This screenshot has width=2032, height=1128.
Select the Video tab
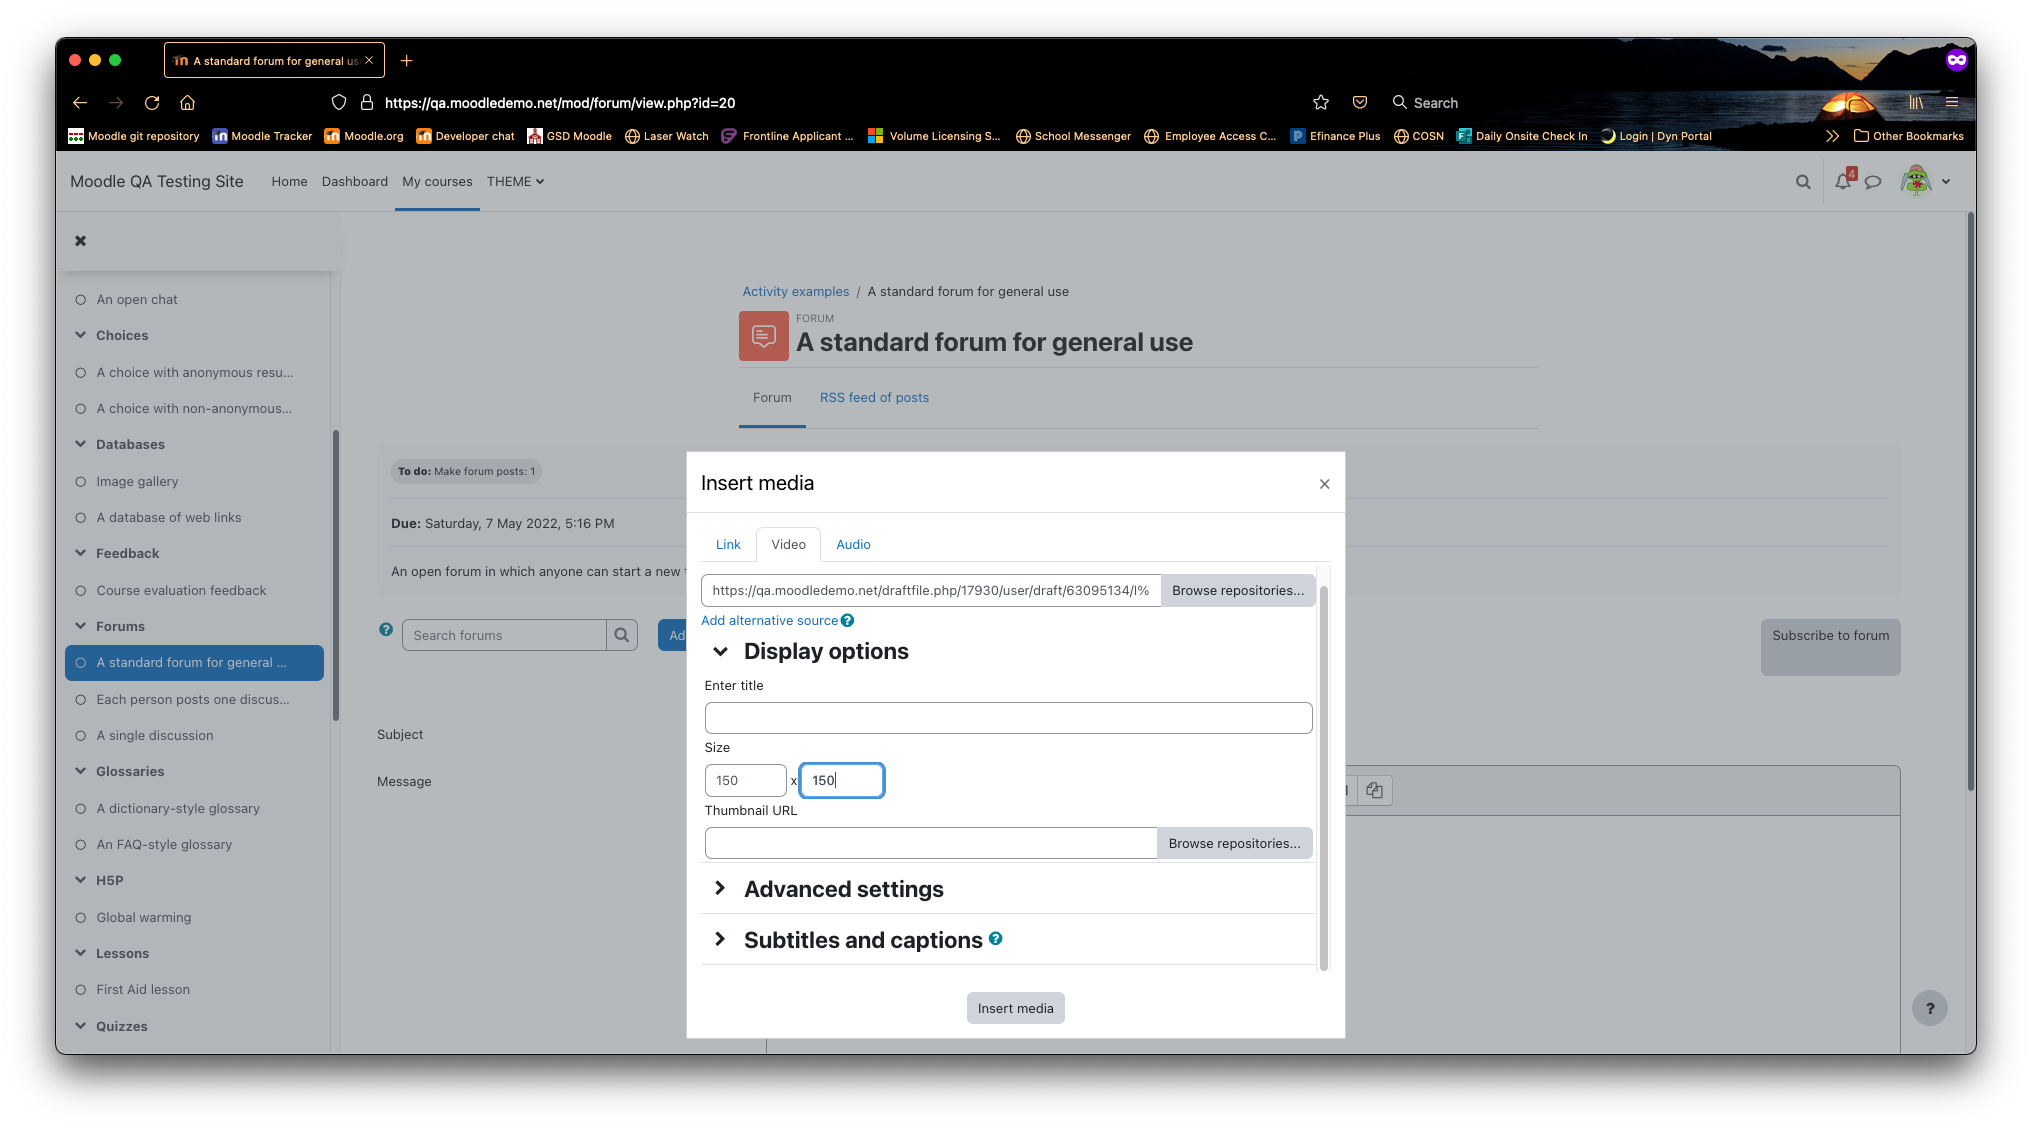click(x=788, y=545)
